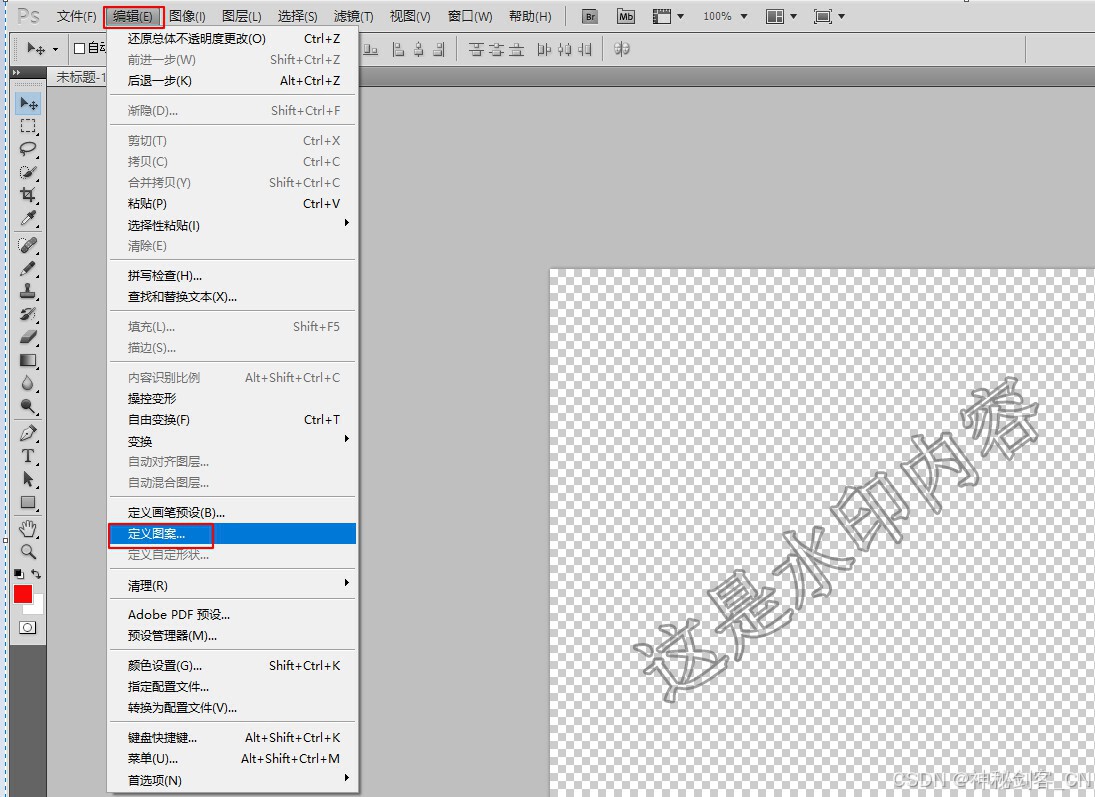Open the red foreground color swatch
This screenshot has height=797, width=1095.
tap(23, 594)
